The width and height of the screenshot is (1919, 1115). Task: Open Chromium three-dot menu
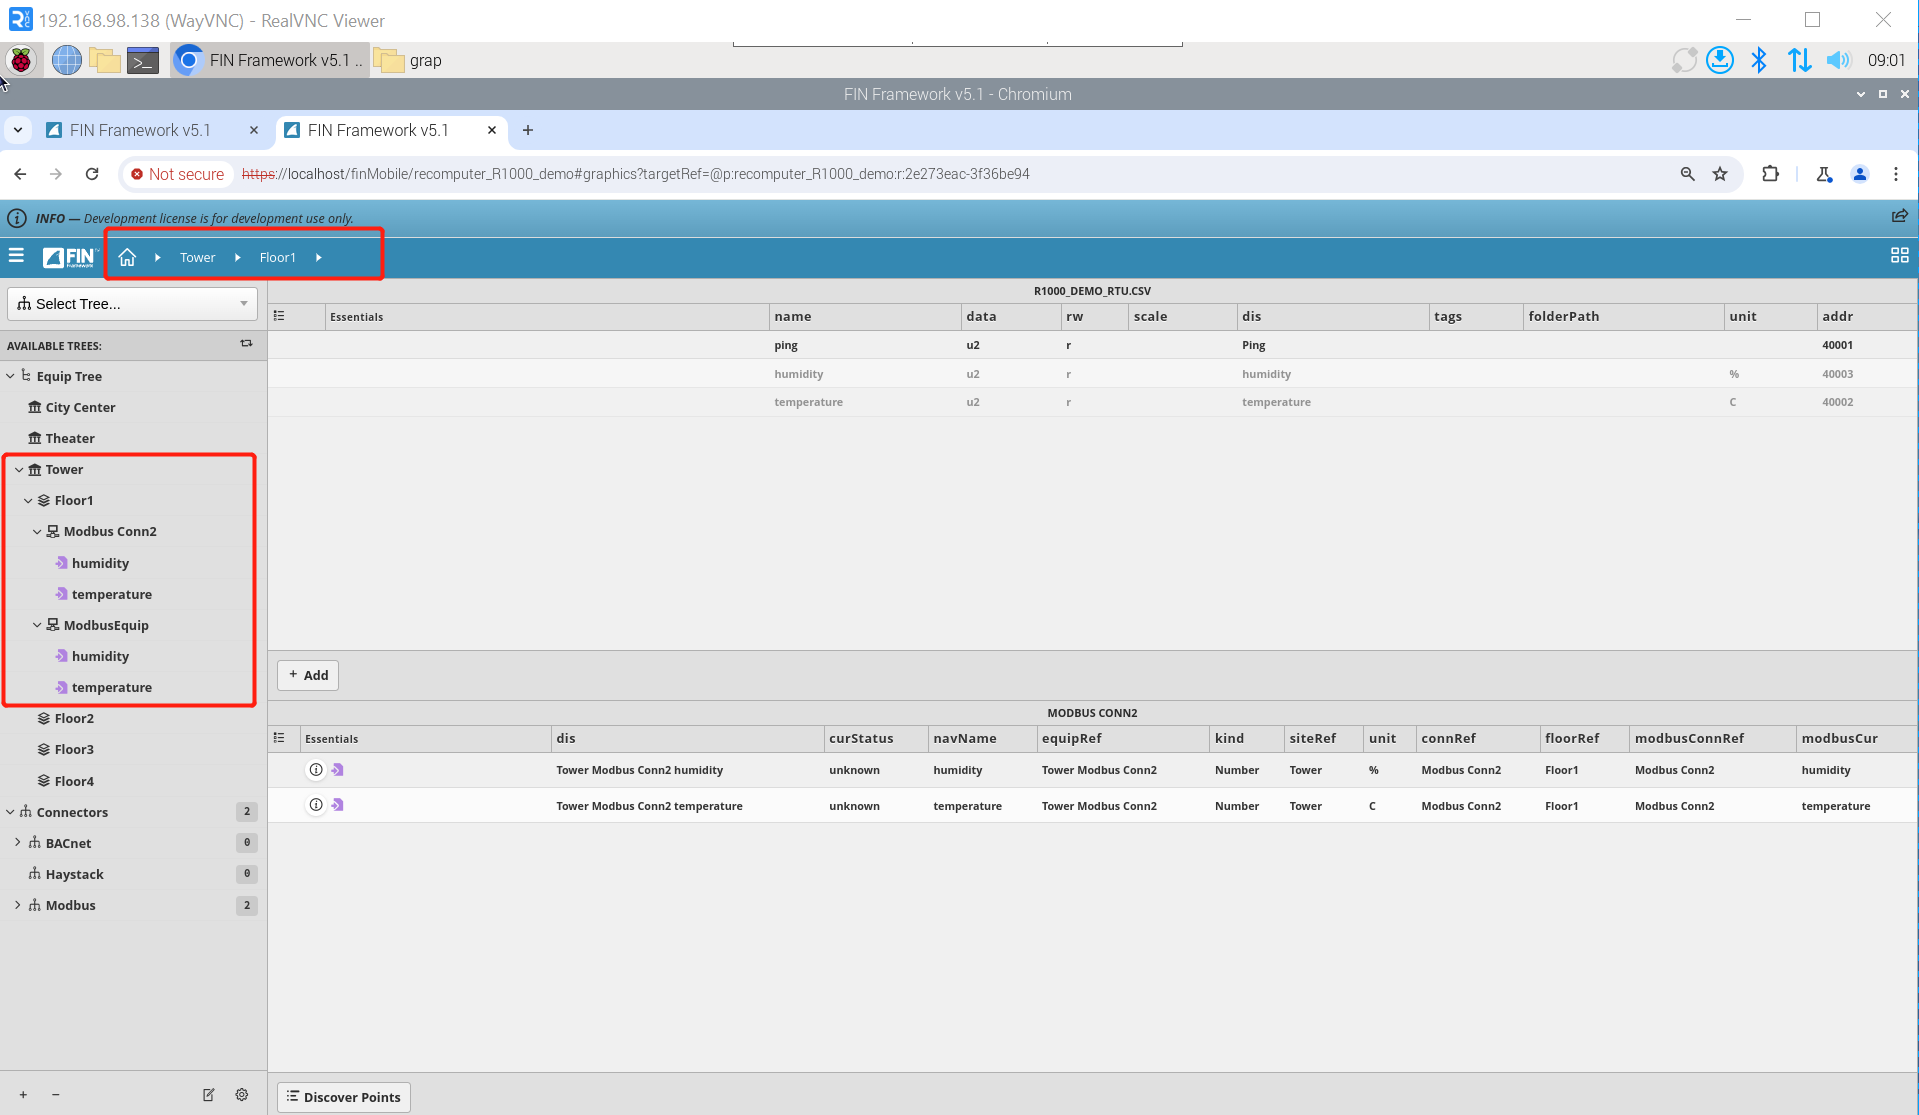click(x=1896, y=174)
